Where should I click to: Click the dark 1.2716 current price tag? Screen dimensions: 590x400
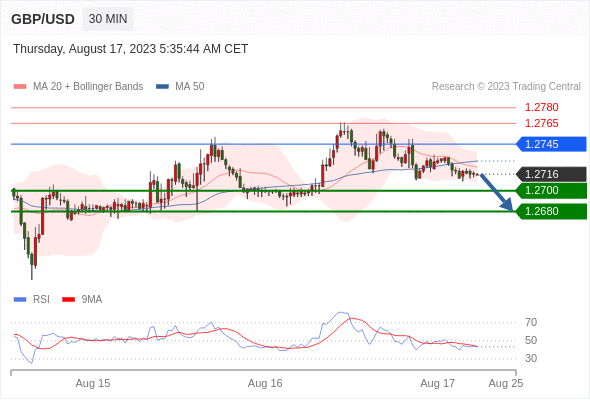click(551, 174)
